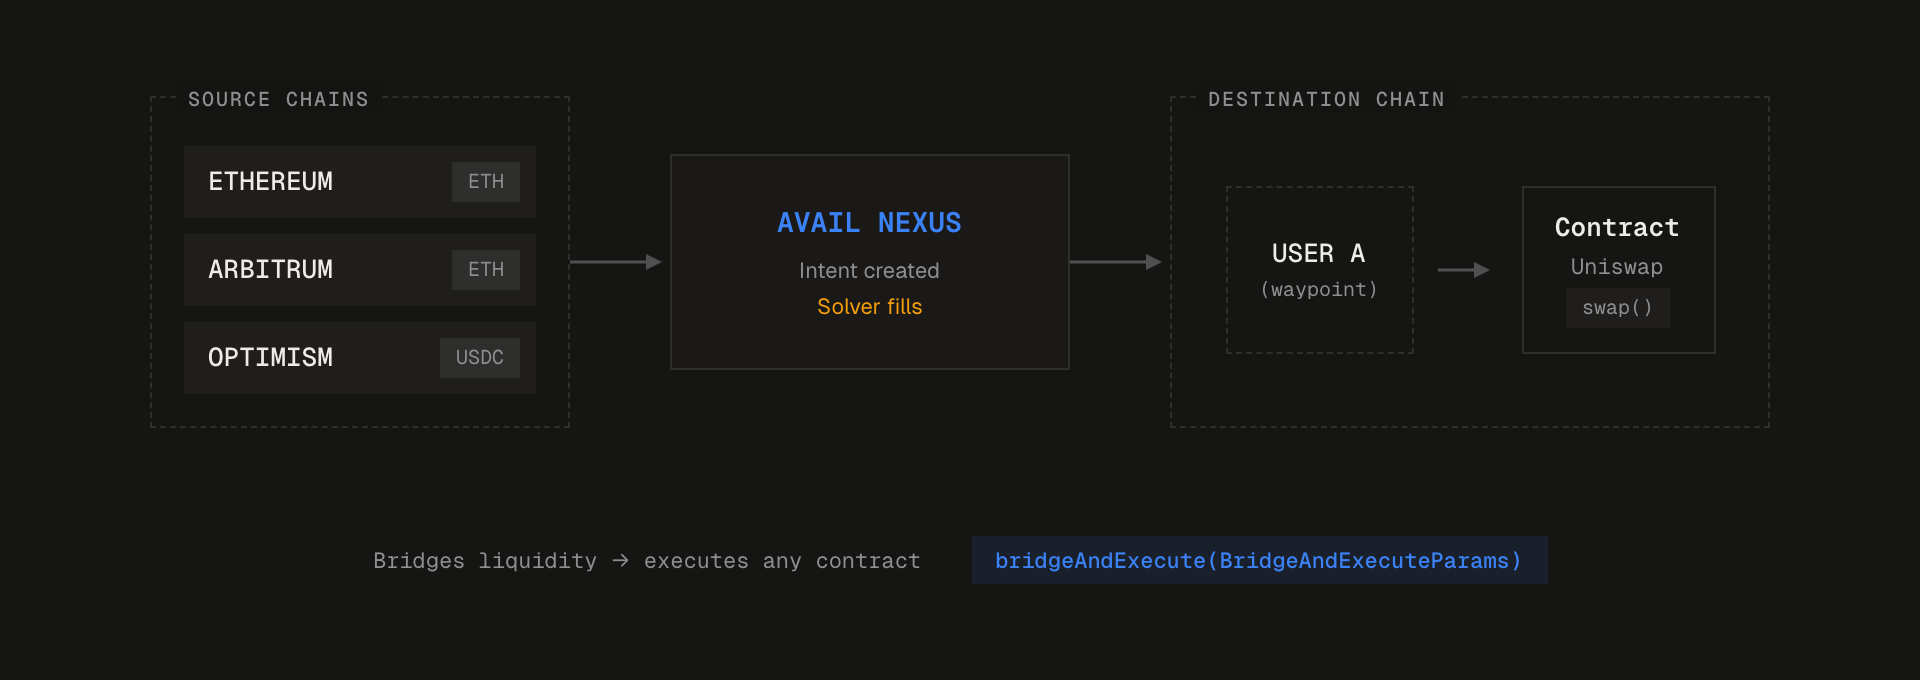Click the ARBITRUM chain row
This screenshot has height=680, width=1920.
[x=360, y=270]
